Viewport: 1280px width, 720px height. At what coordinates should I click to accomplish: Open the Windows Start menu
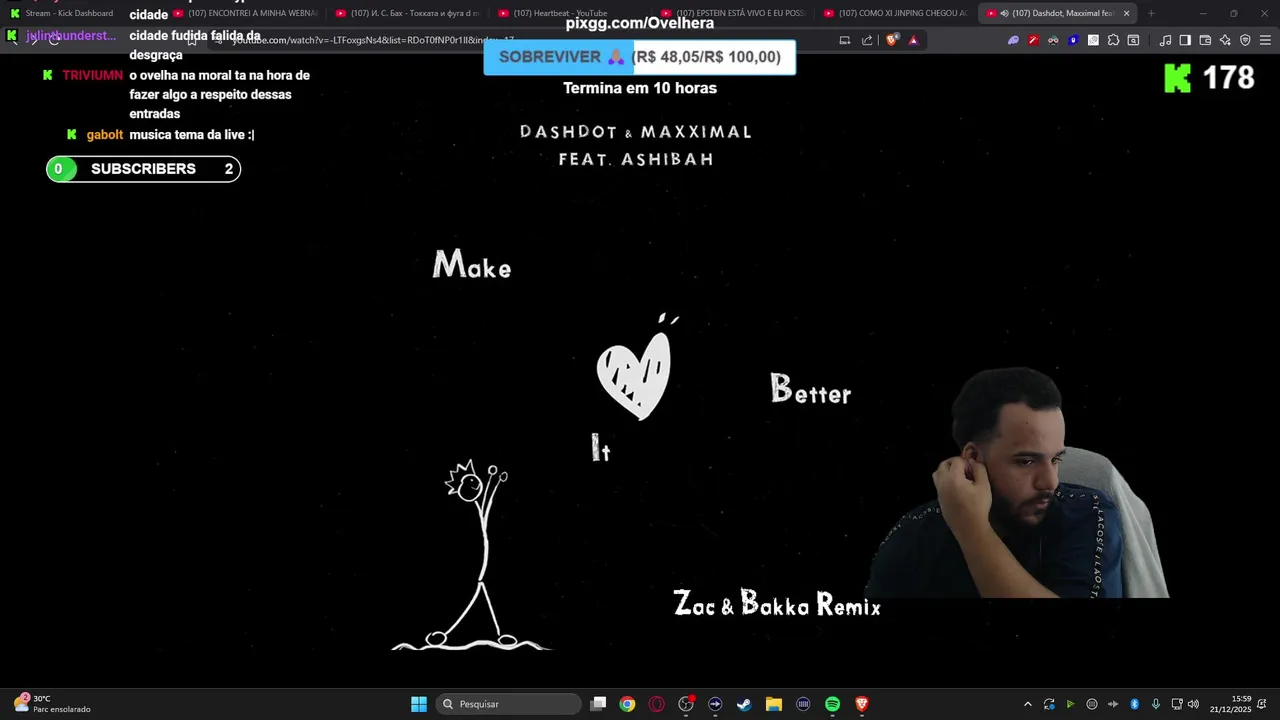[419, 704]
